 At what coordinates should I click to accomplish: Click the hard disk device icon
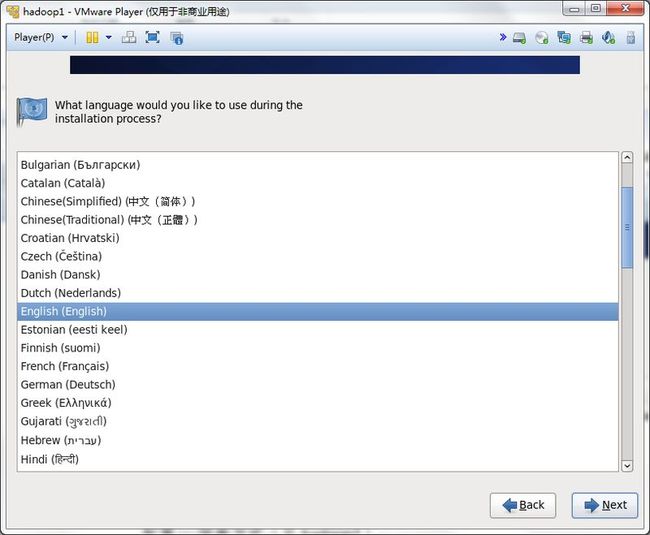point(519,38)
